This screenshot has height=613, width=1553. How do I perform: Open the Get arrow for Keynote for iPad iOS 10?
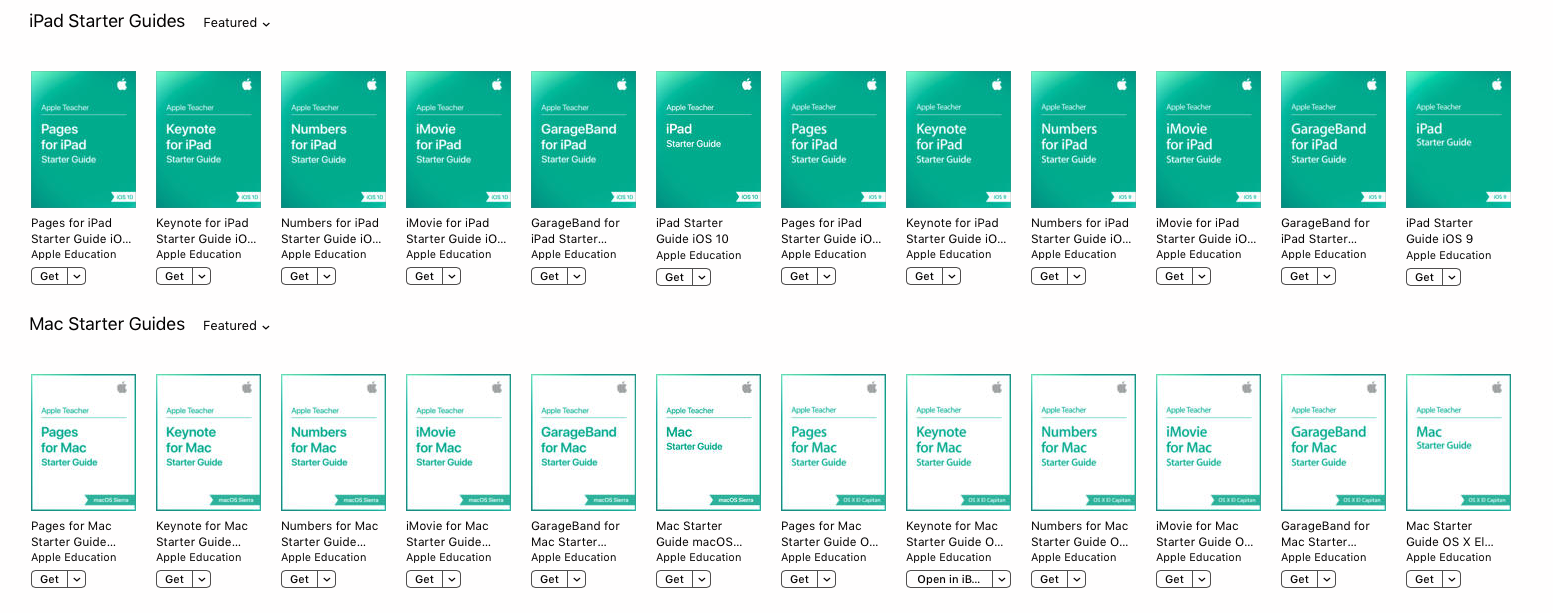[x=202, y=276]
